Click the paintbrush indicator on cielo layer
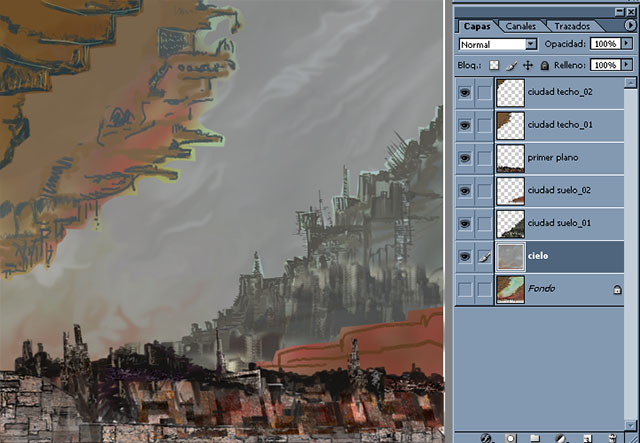The image size is (640, 443). coord(484,257)
